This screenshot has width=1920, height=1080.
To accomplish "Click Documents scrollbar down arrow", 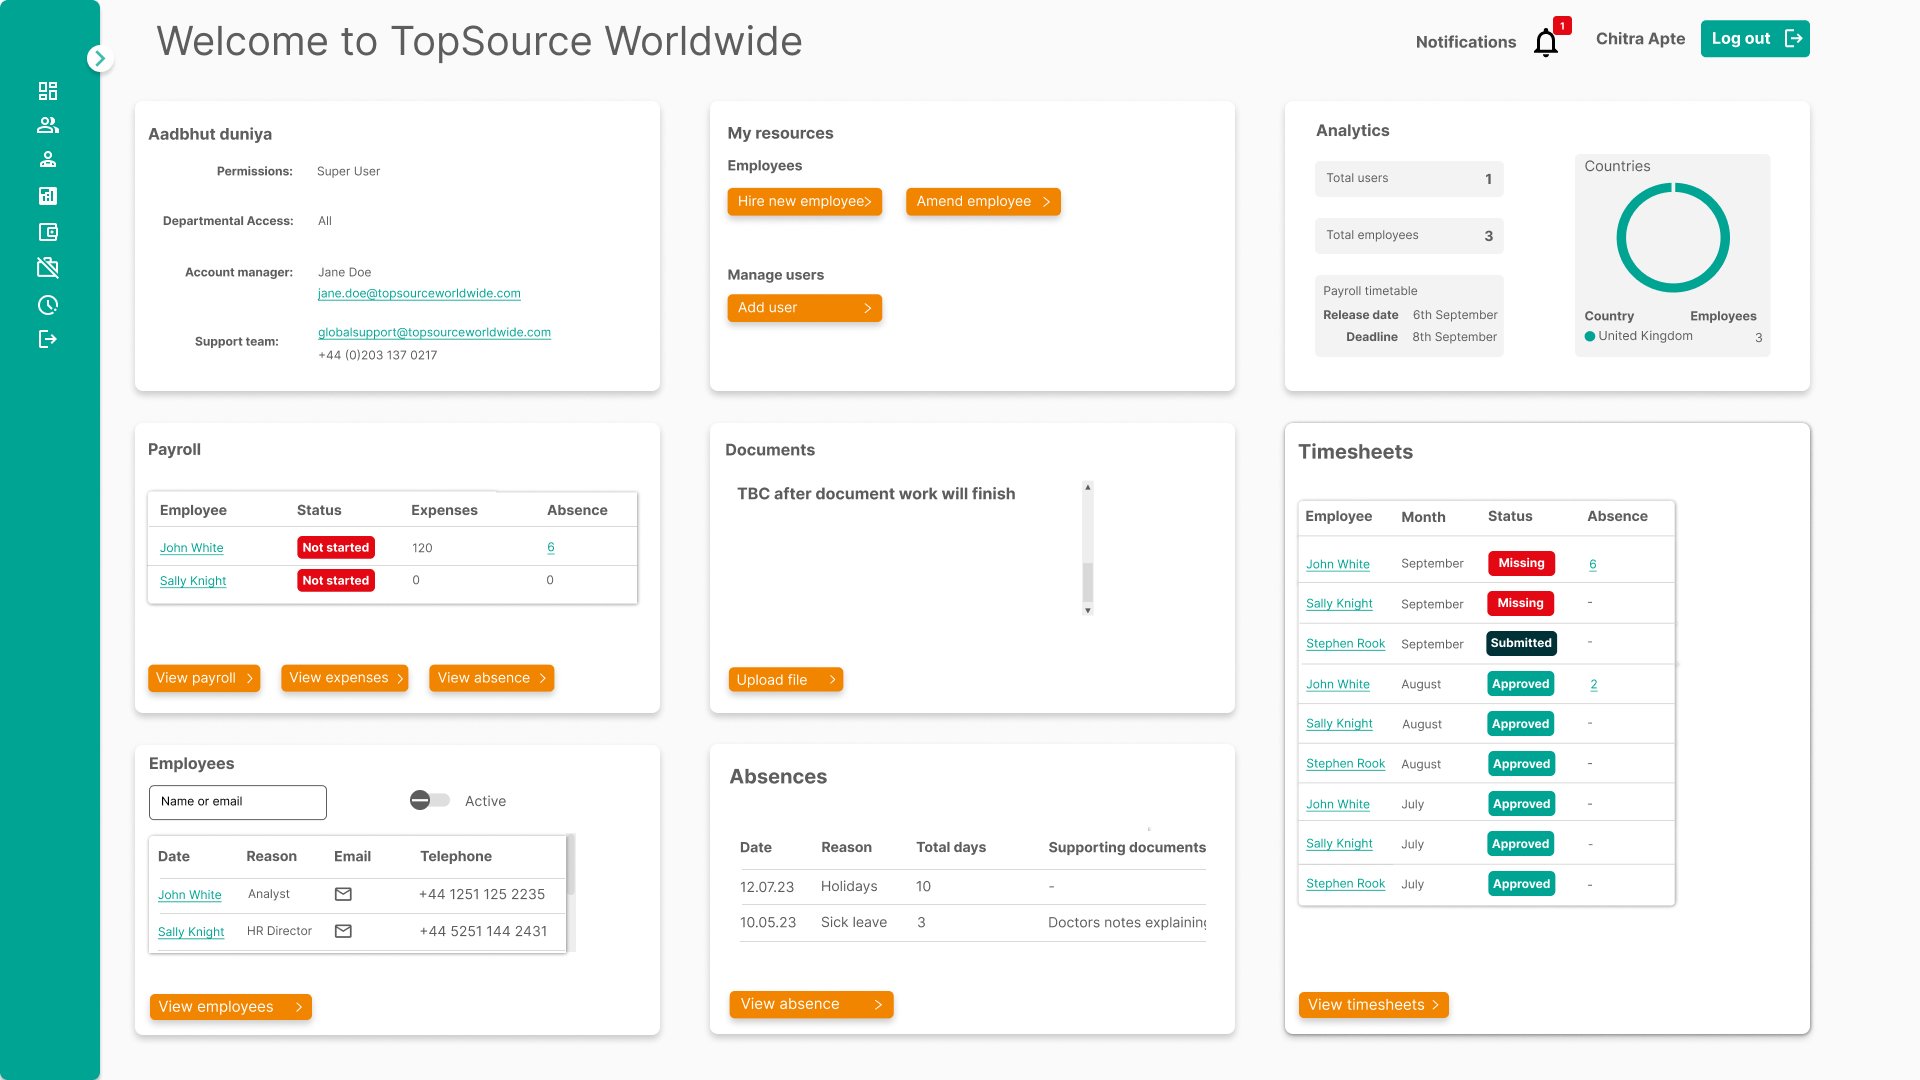I will pyautogui.click(x=1088, y=610).
